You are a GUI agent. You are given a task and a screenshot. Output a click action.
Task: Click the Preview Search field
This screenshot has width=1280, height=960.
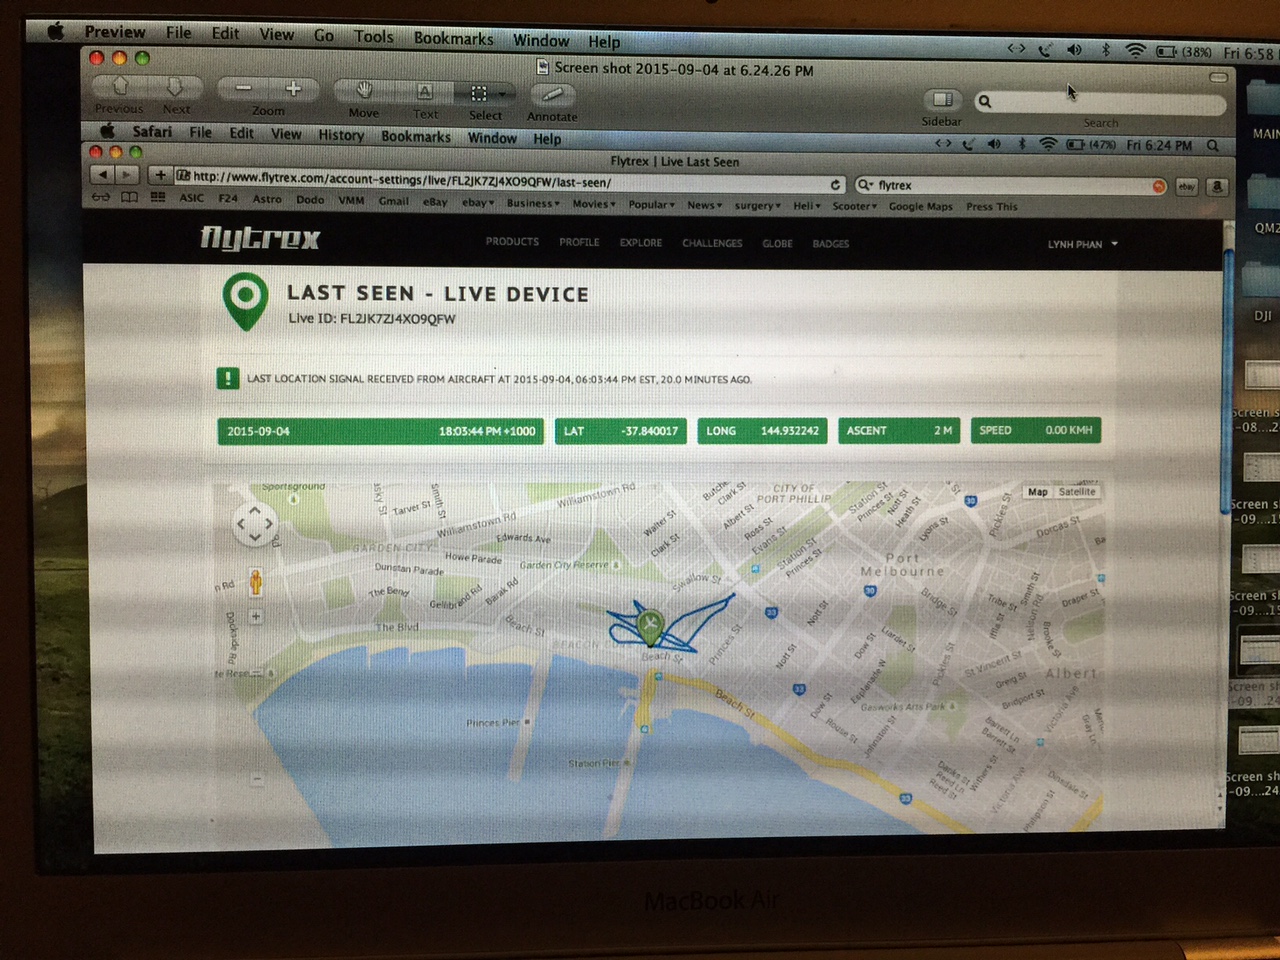pos(1099,102)
